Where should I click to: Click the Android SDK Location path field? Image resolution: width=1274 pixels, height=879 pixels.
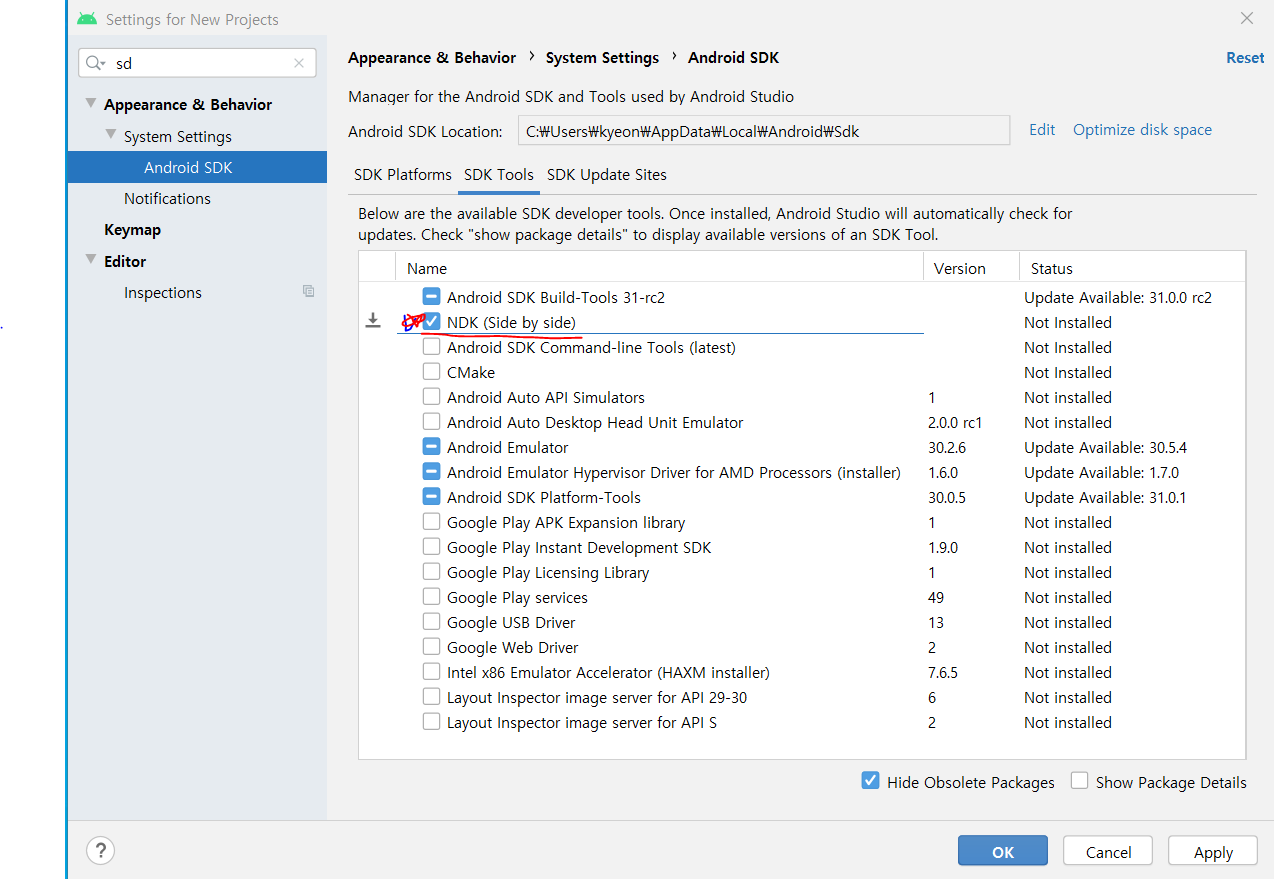point(764,131)
